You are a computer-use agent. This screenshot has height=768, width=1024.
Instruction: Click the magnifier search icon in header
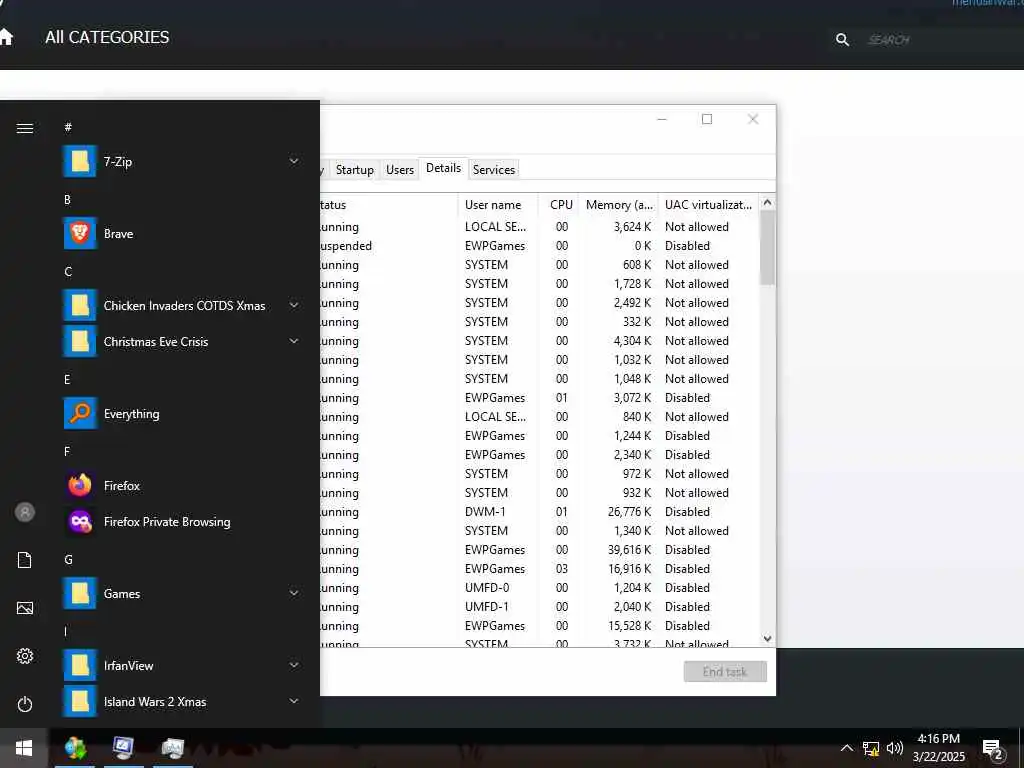(x=842, y=40)
